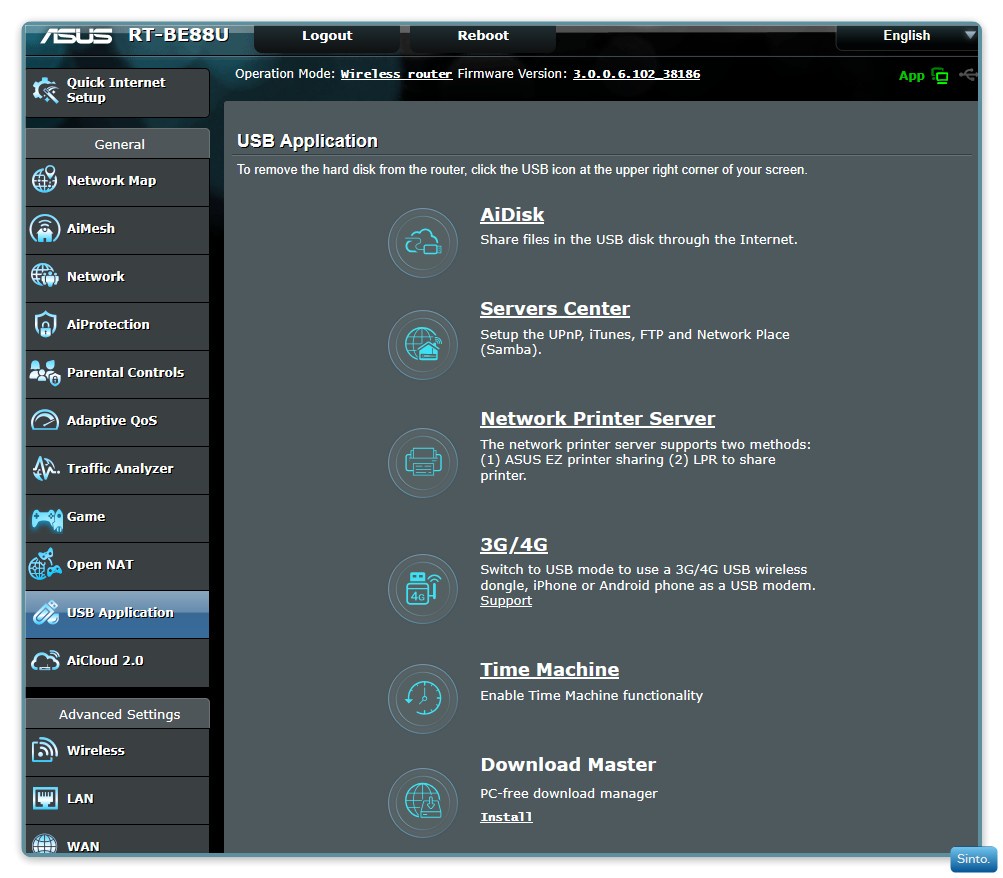Viewport: 1003px width, 878px height.
Task: Click the Reboot button
Action: coord(483,36)
